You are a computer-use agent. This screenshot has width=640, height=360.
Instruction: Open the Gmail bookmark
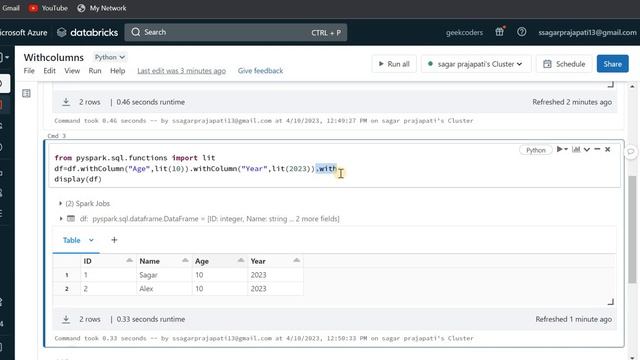(x=10, y=8)
